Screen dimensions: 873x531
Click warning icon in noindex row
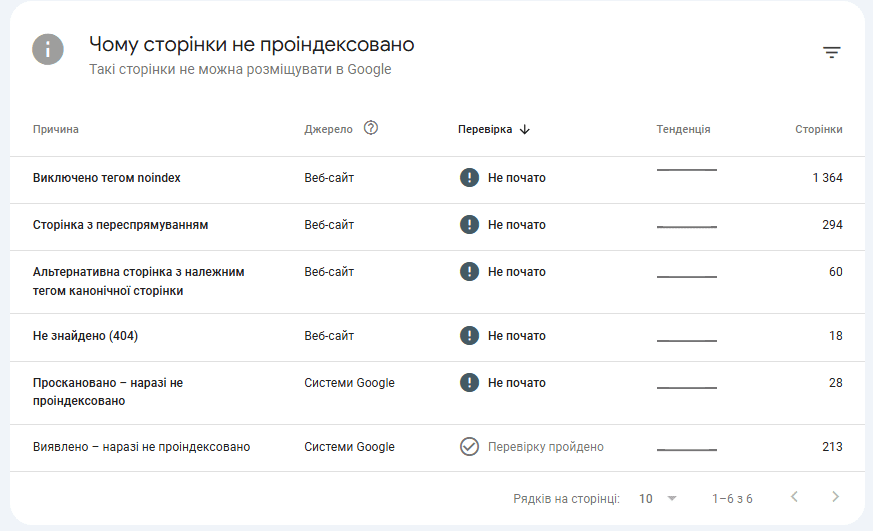[469, 178]
